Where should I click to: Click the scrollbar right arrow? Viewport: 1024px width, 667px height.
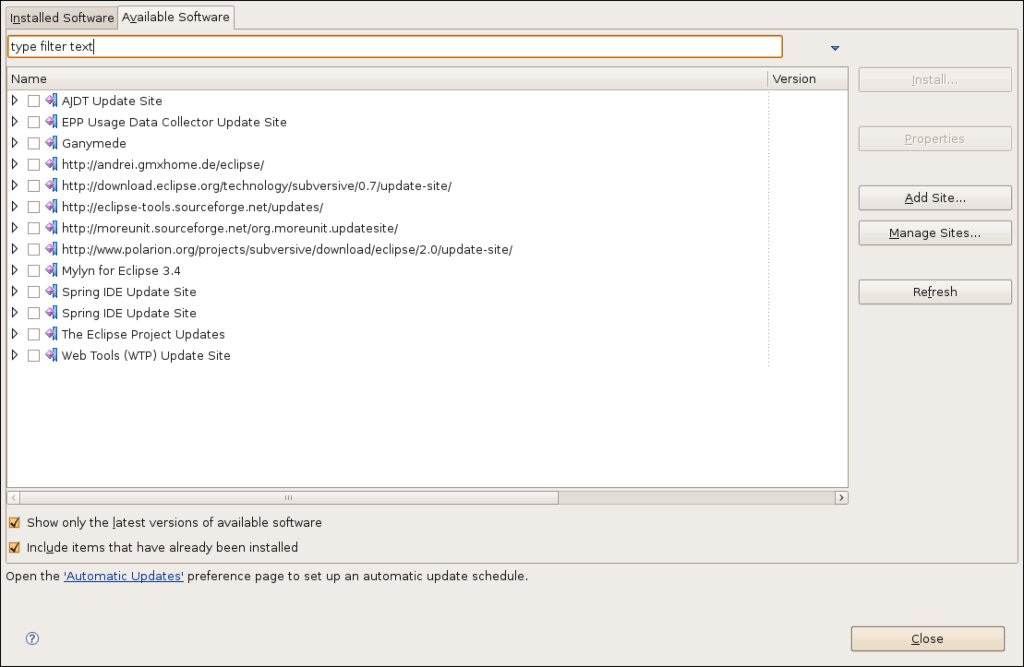pos(841,498)
